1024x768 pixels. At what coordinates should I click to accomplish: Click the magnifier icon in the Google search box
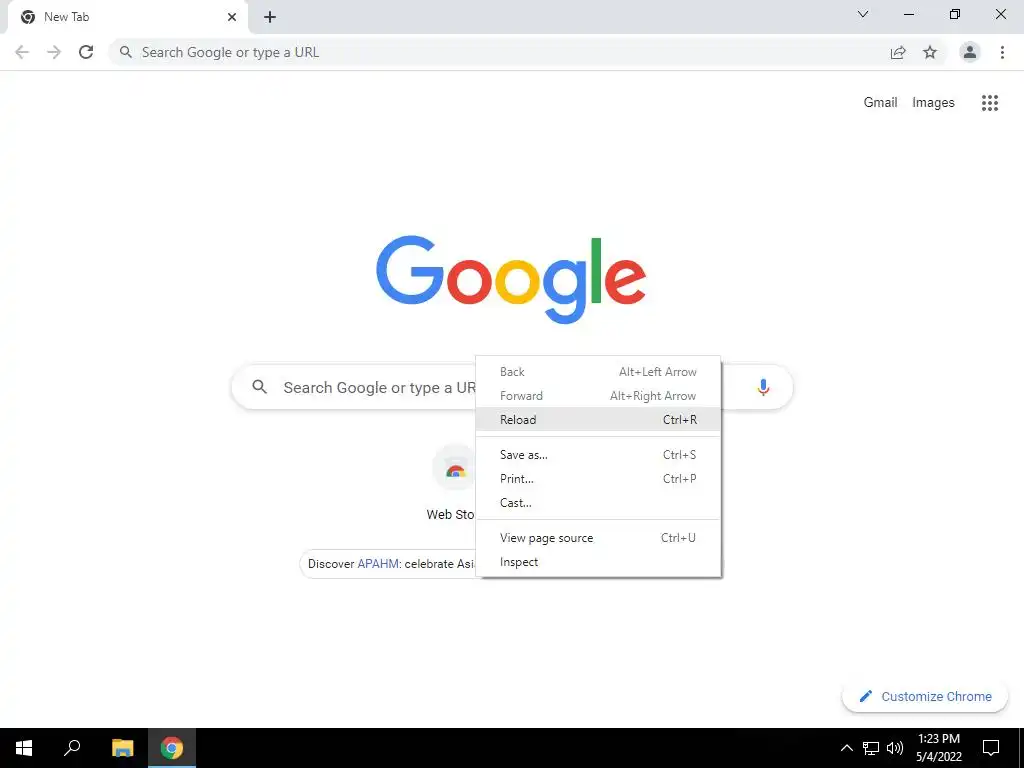[259, 387]
